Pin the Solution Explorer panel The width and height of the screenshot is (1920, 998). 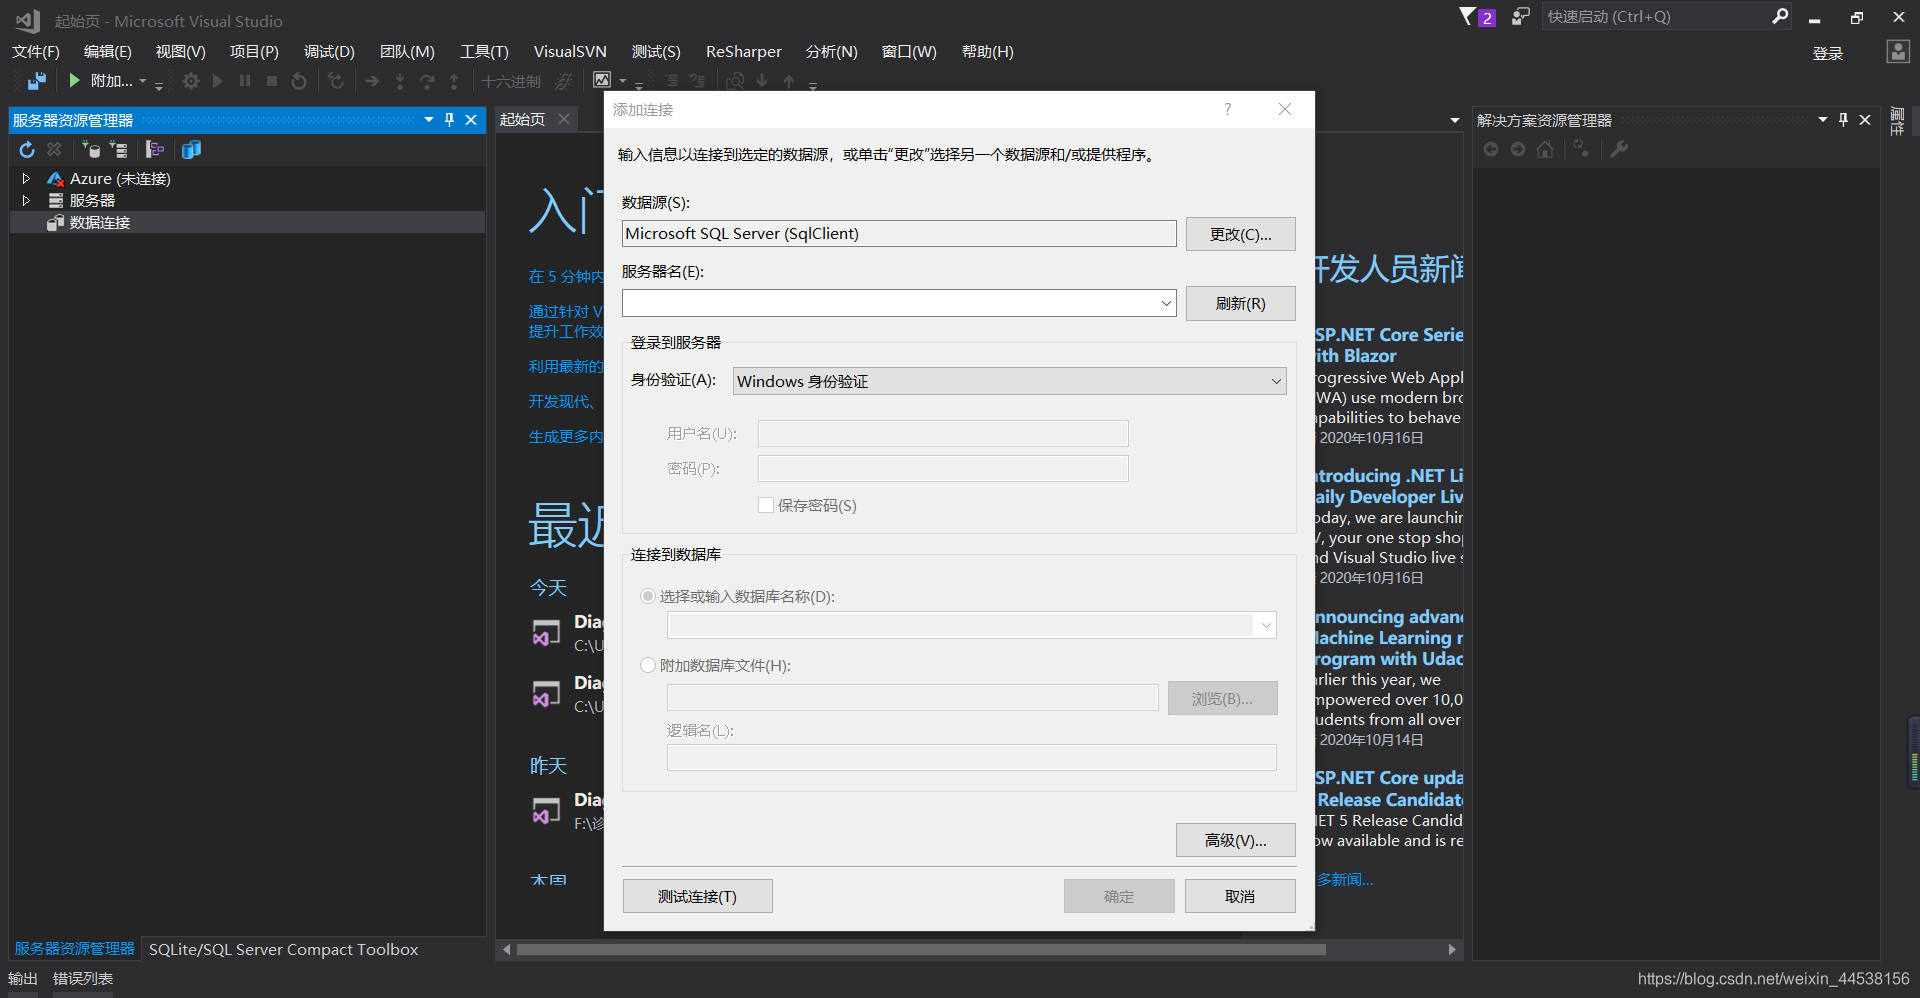point(1844,120)
